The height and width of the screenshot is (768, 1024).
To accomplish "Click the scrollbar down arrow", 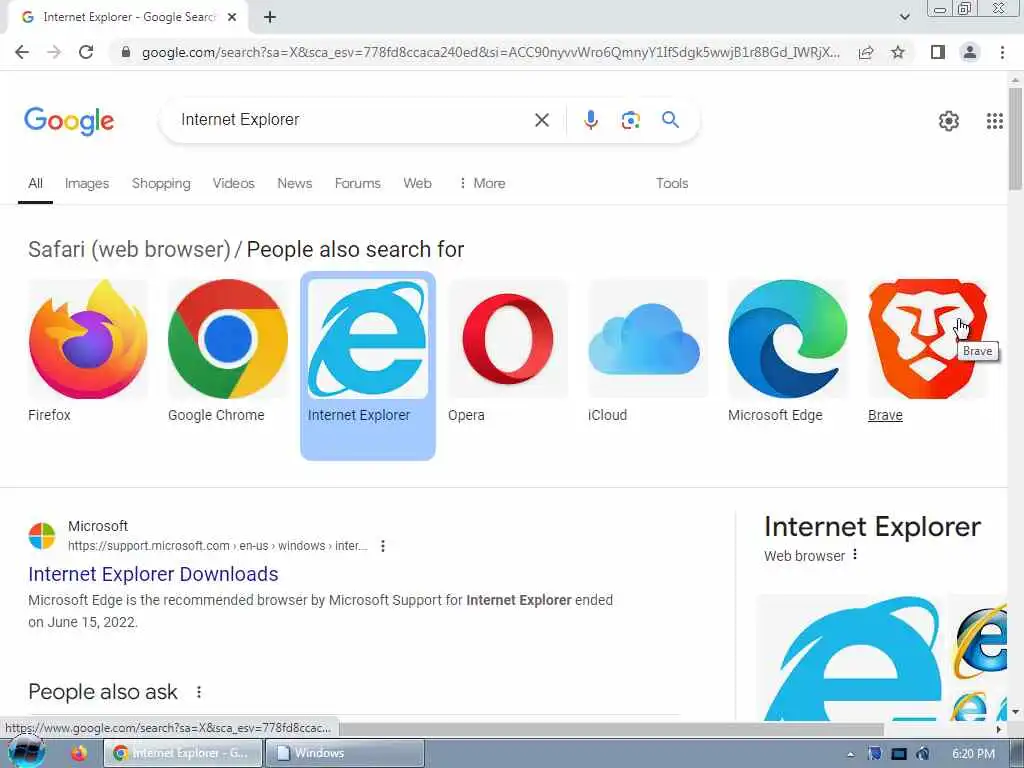I will click(x=1015, y=712).
